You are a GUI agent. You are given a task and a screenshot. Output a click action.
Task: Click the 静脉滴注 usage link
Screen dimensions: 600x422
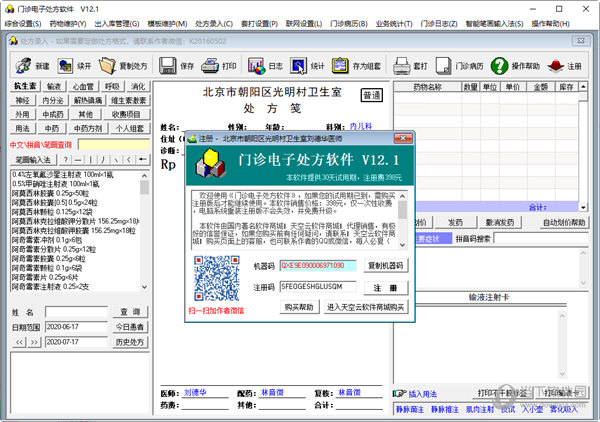[x=410, y=409]
